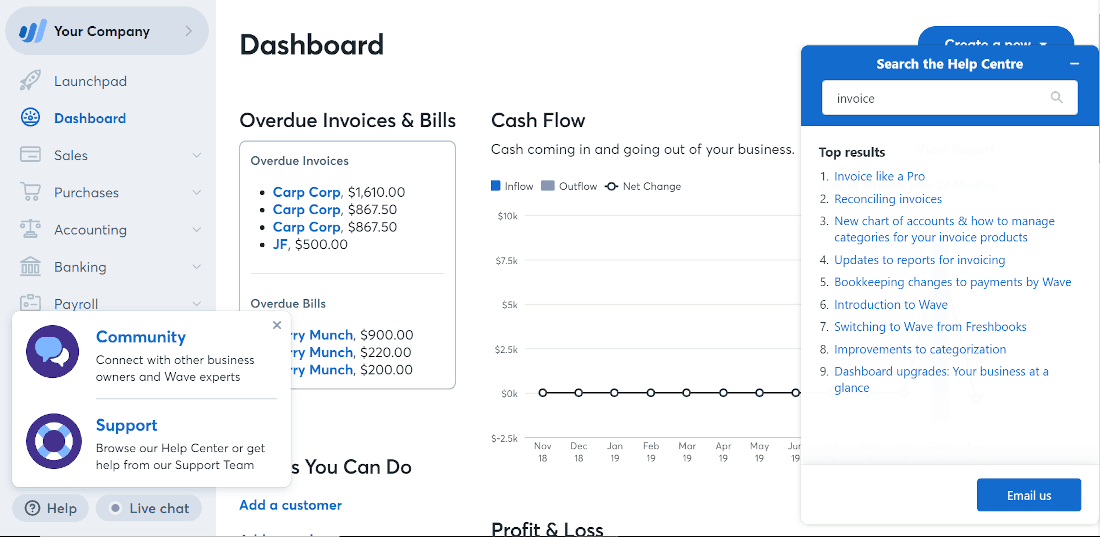The image size is (1100, 537).
Task: Expand the Purchases menu chevron
Action: 196,192
